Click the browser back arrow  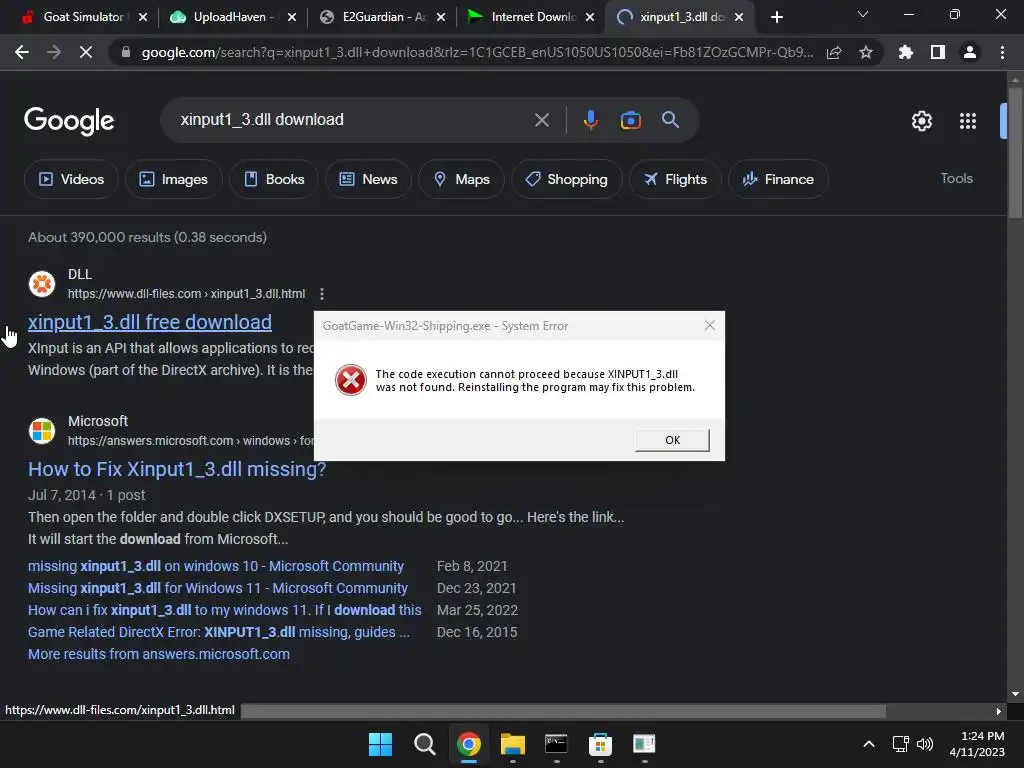pyautogui.click(x=22, y=52)
